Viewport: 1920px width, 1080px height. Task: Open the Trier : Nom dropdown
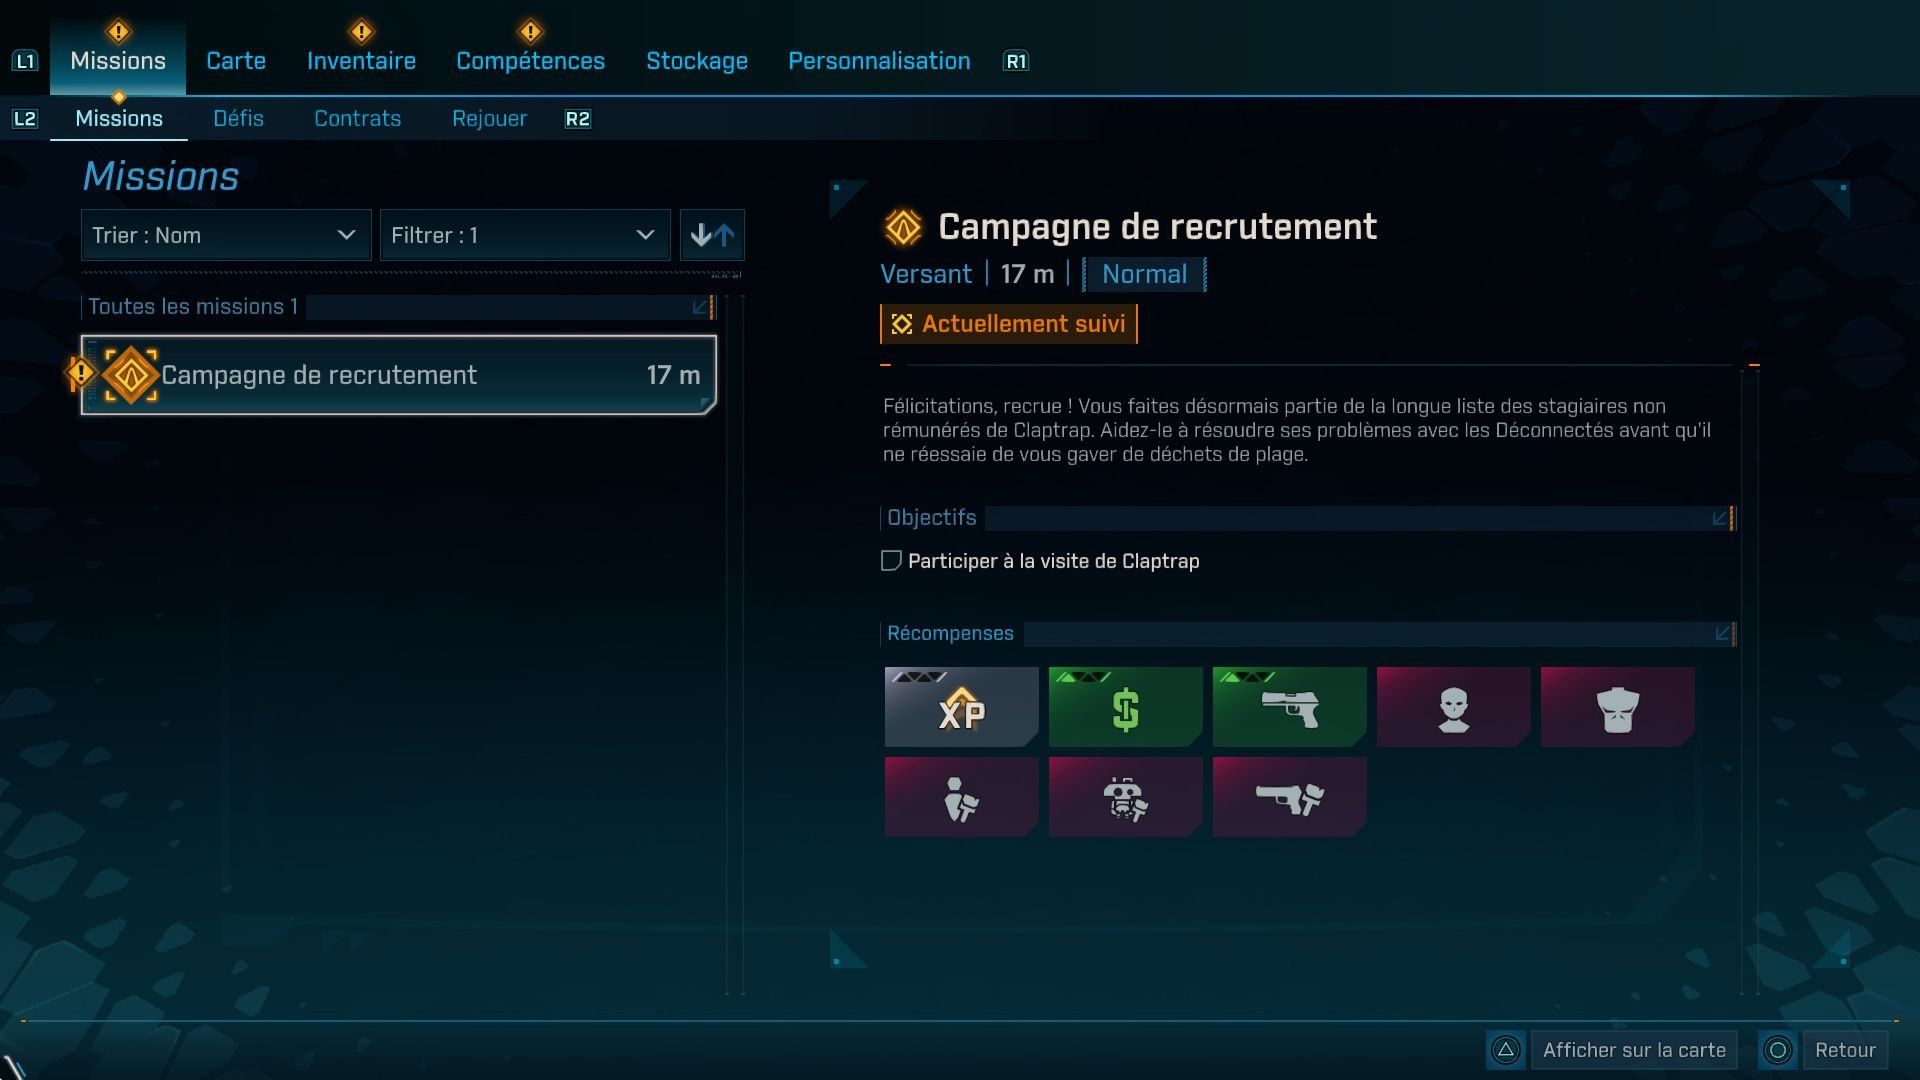click(226, 235)
